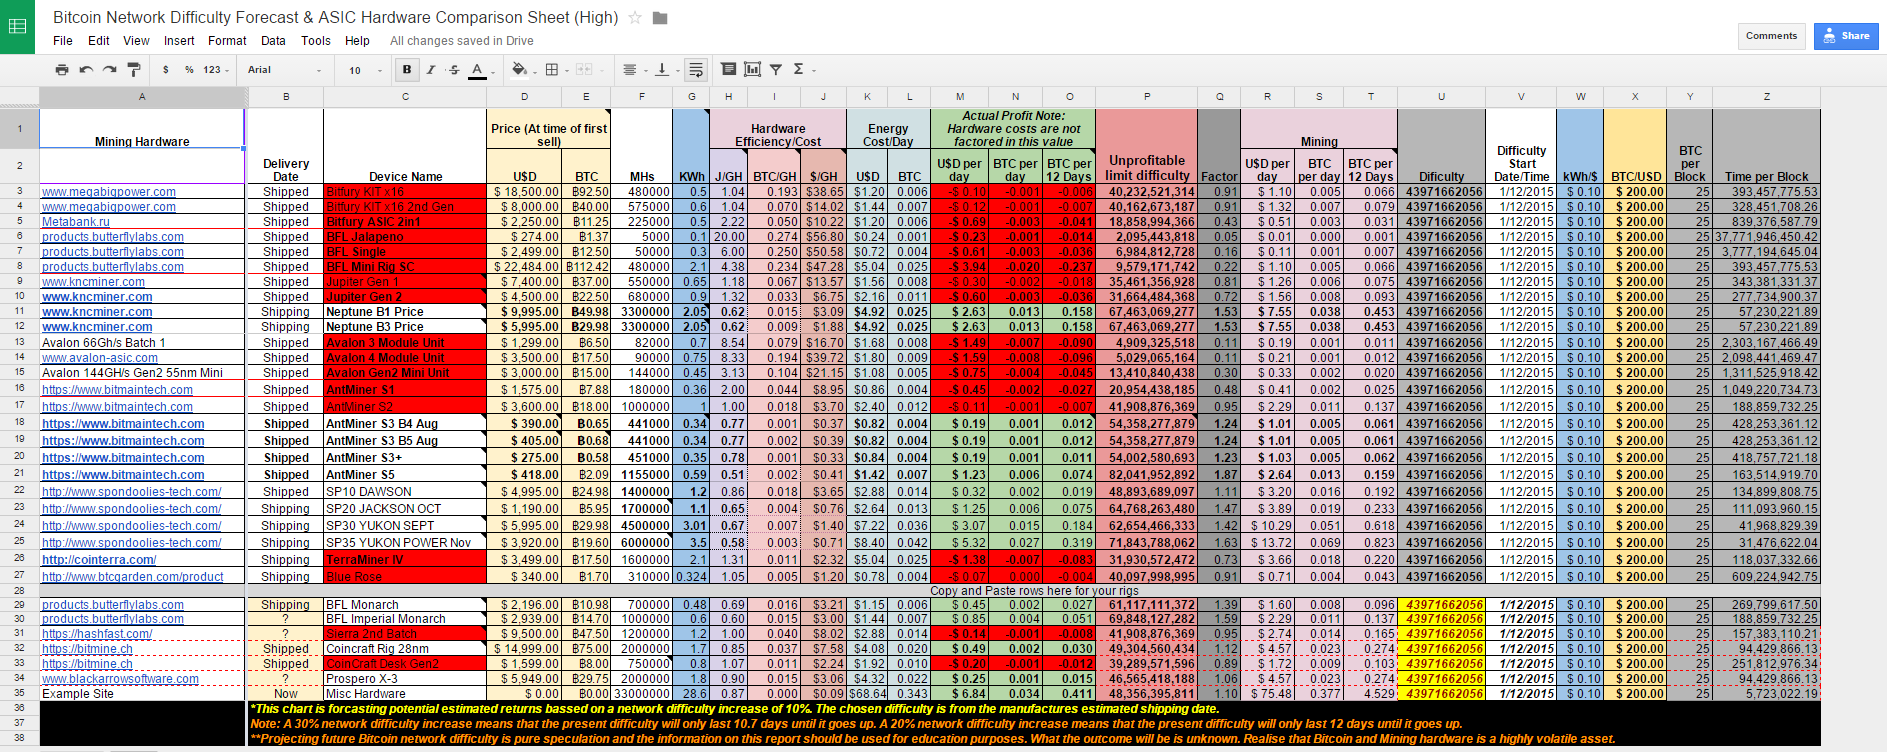Undo the last action
1887x752 pixels.
[x=86, y=70]
